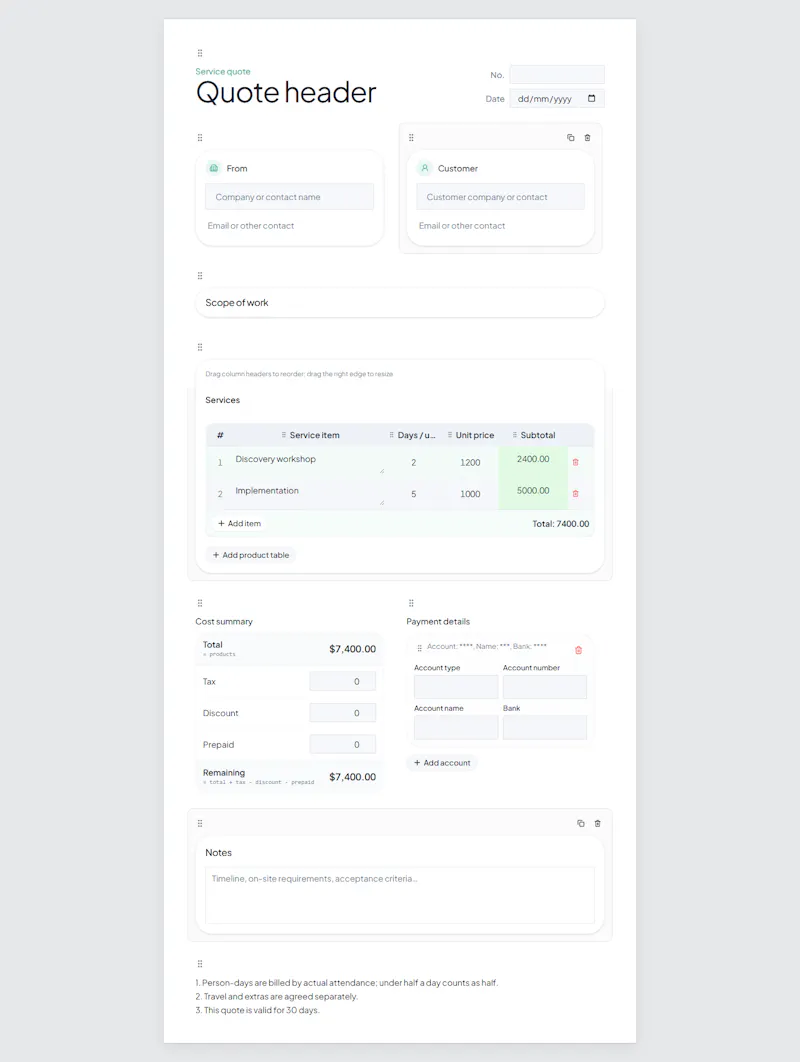Click the Account number field
Image resolution: width=800 pixels, height=1062 pixels.
(x=545, y=687)
